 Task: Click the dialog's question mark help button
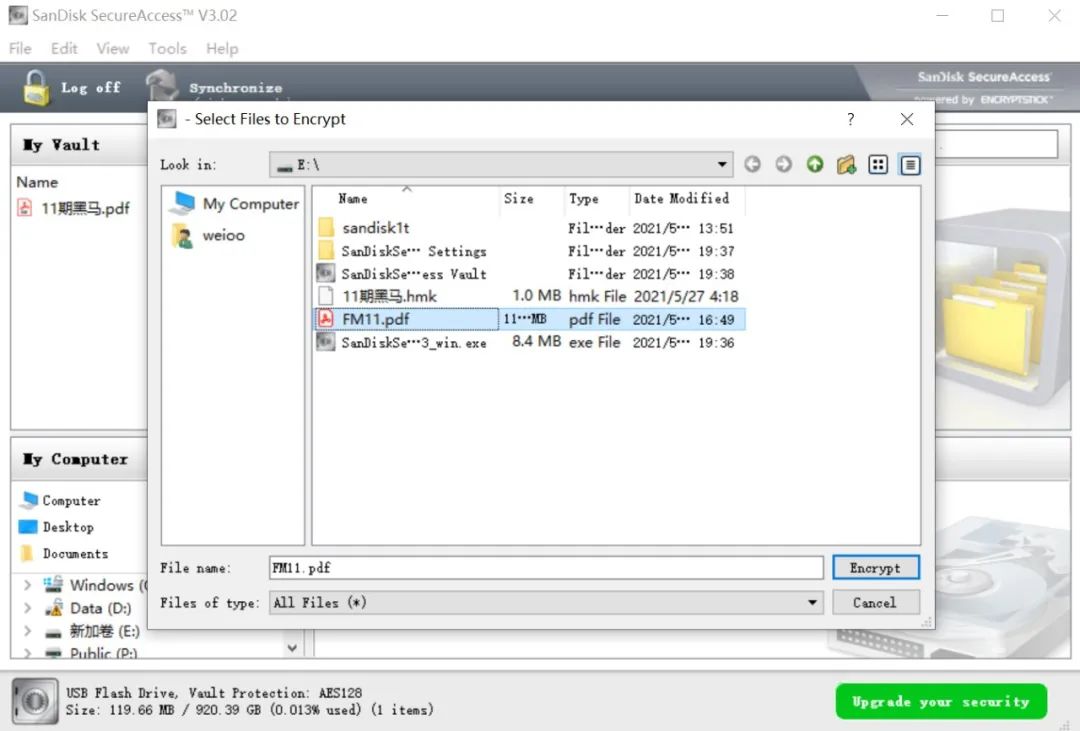[851, 119]
